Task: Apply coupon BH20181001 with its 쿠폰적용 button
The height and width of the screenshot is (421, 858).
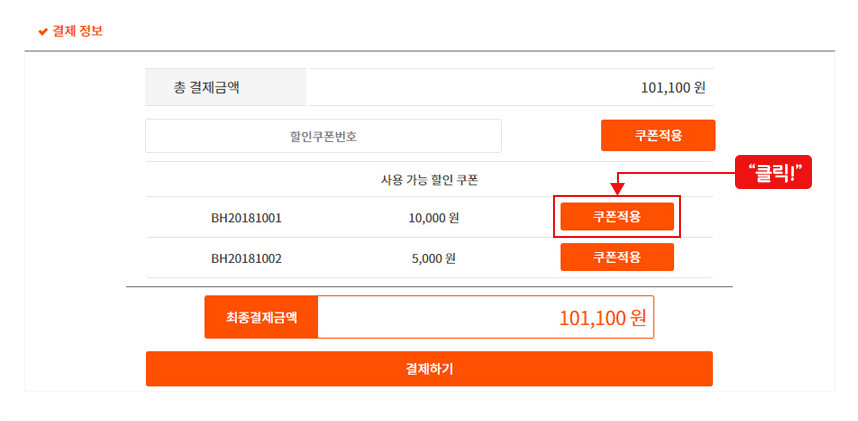Action: pyautogui.click(x=617, y=216)
